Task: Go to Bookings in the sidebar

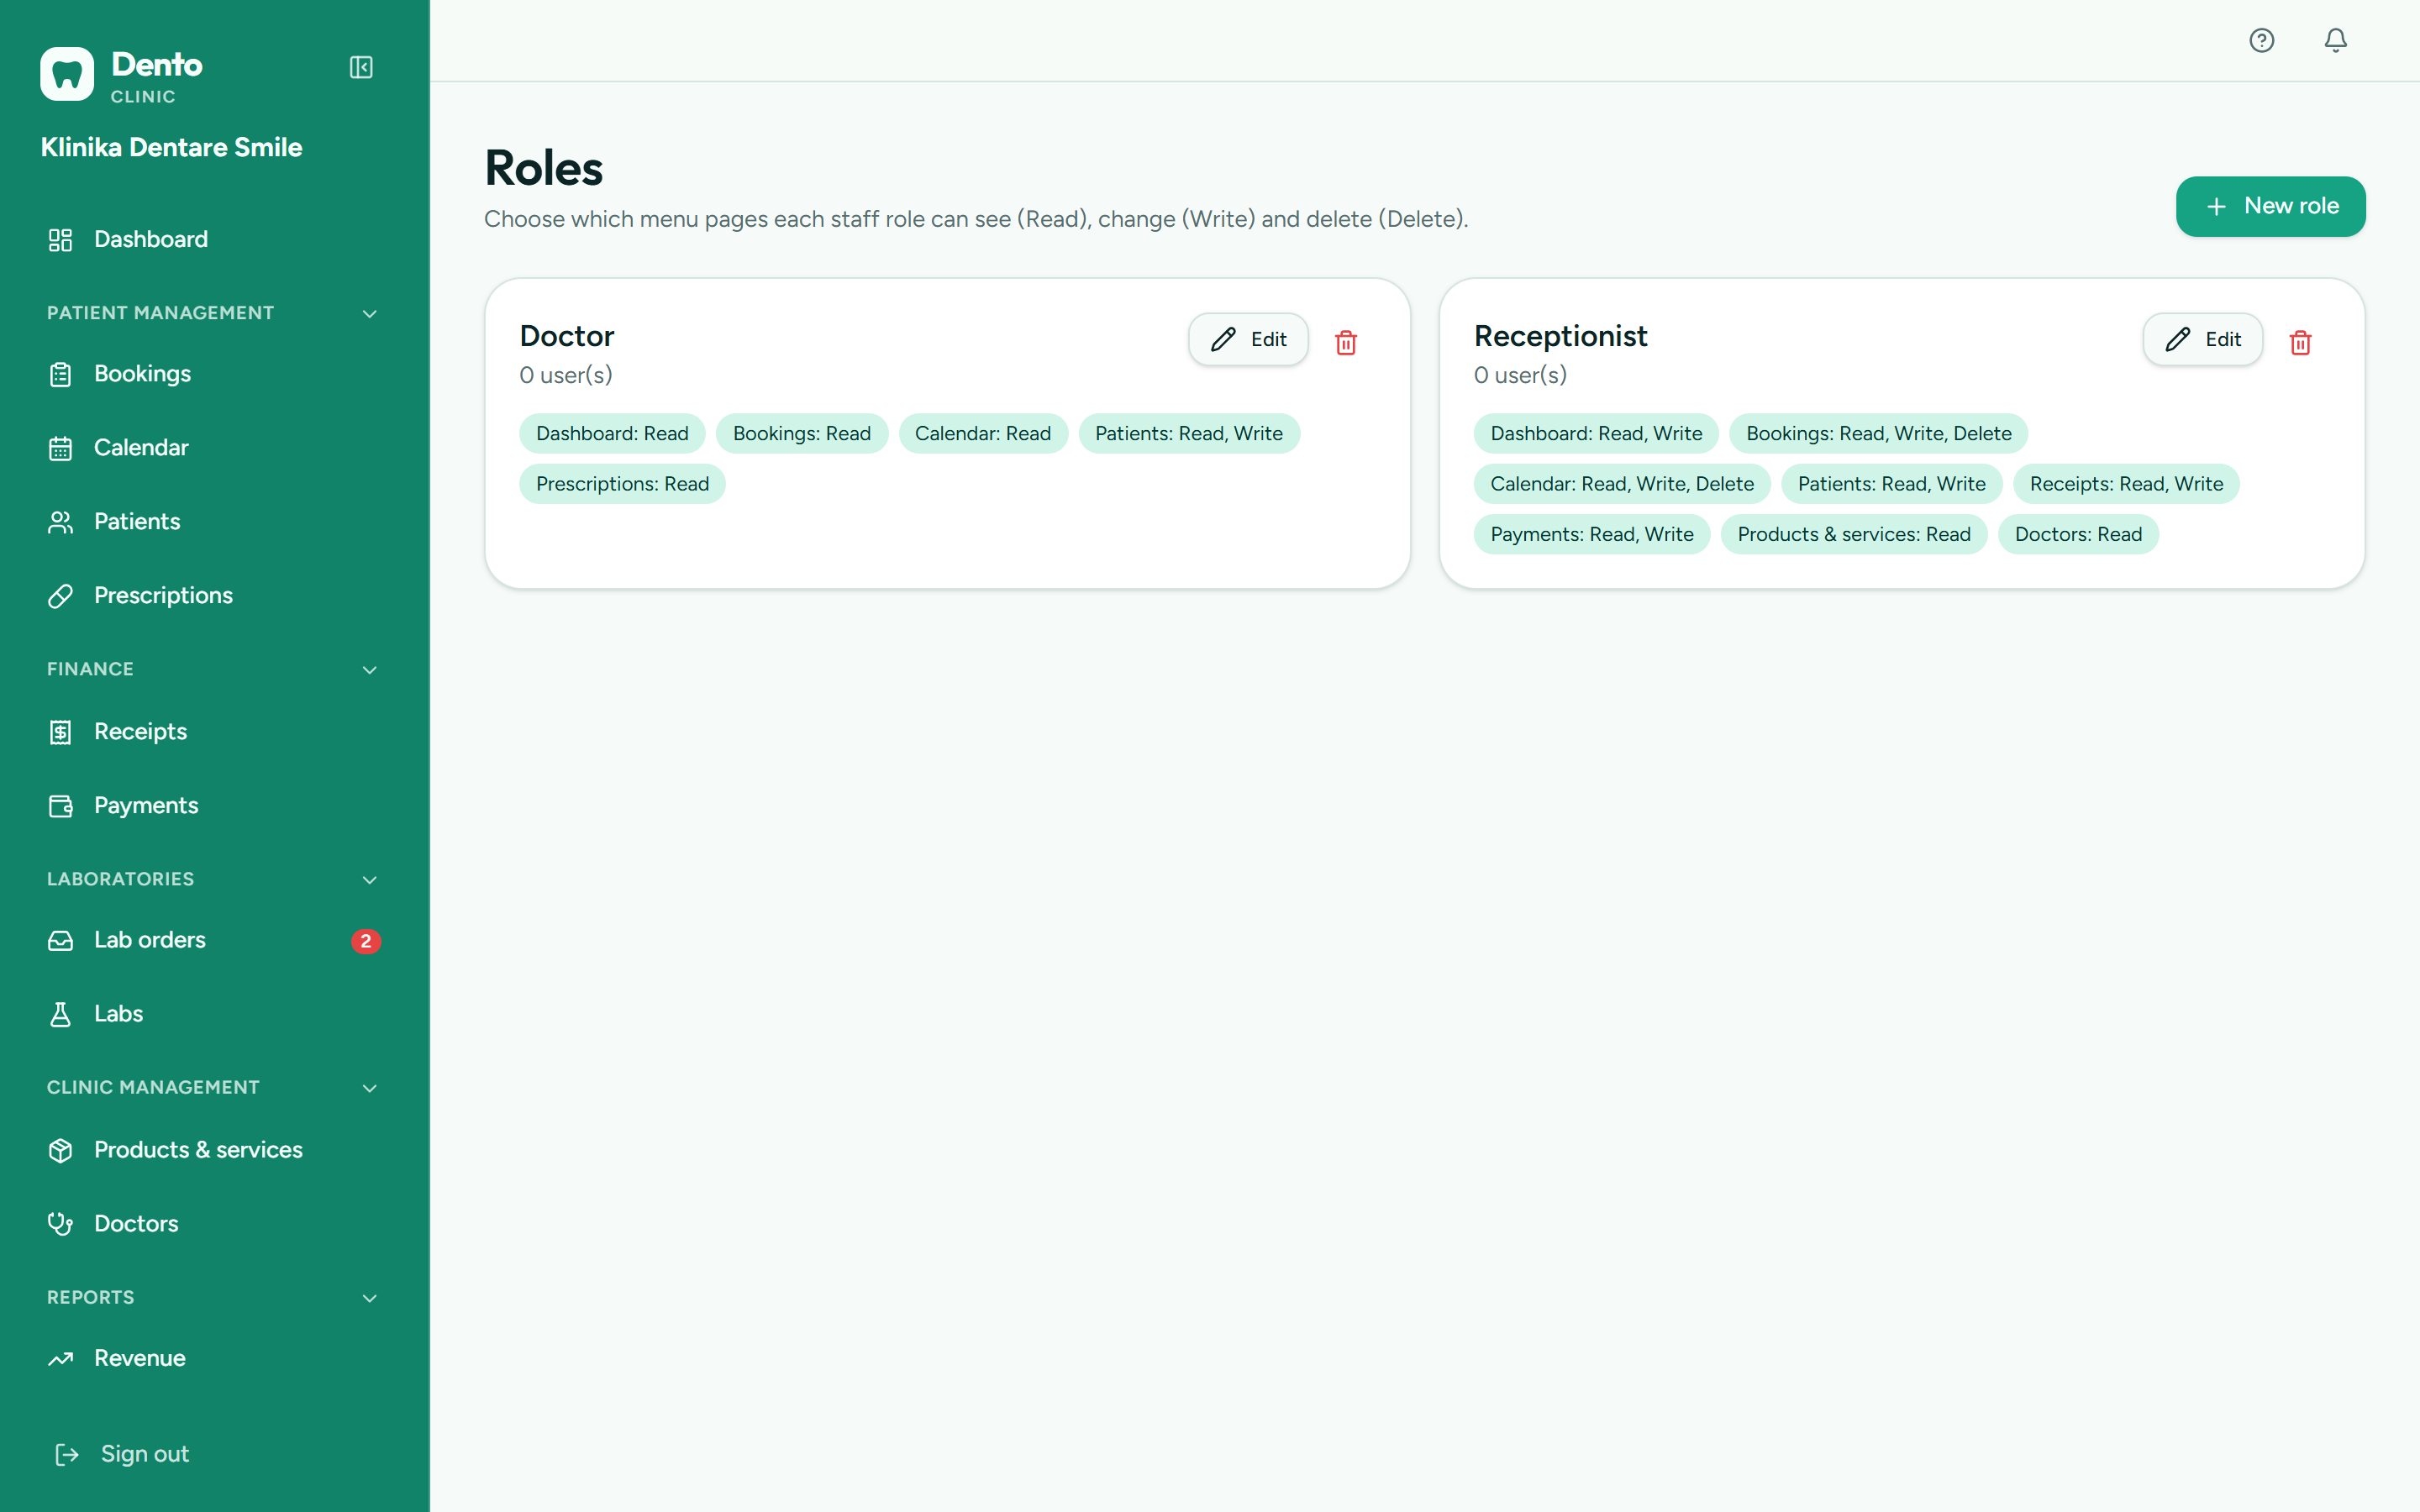Action: [214, 374]
